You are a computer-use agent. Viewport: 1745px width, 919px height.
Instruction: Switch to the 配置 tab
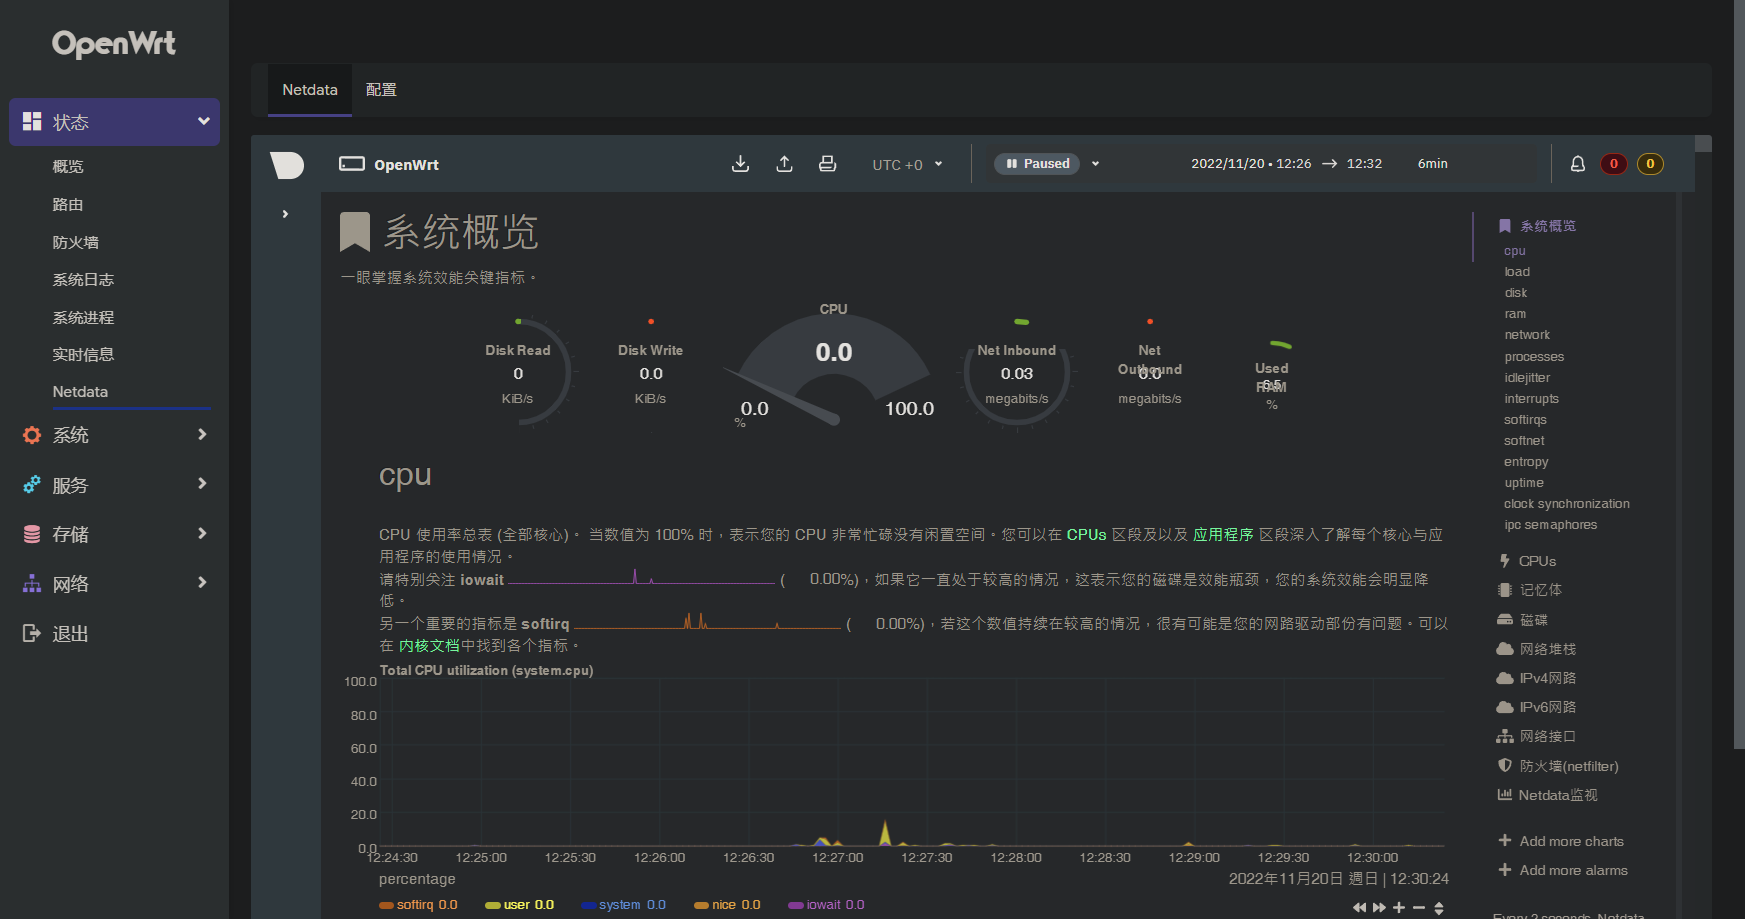click(x=381, y=90)
